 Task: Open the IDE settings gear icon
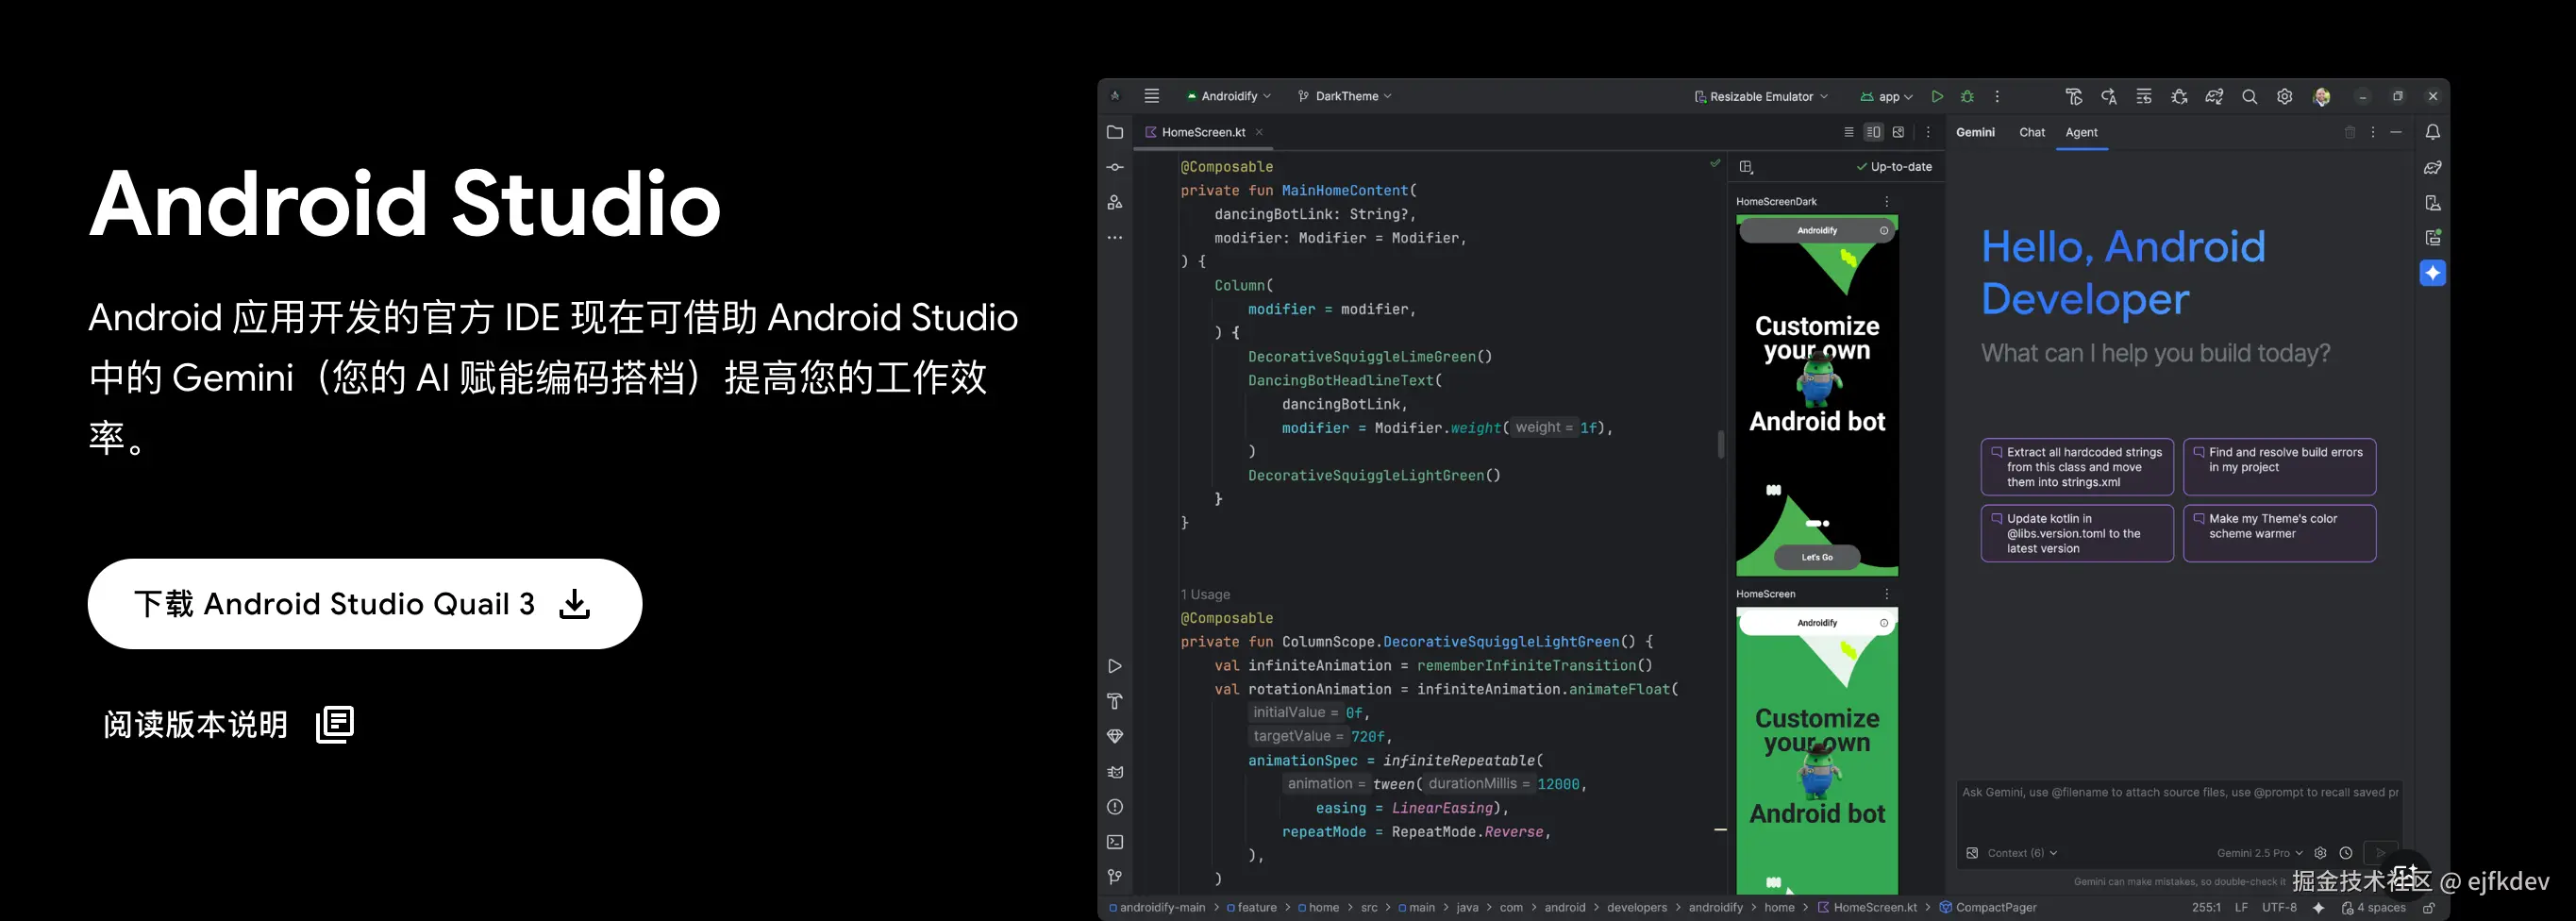click(2284, 97)
